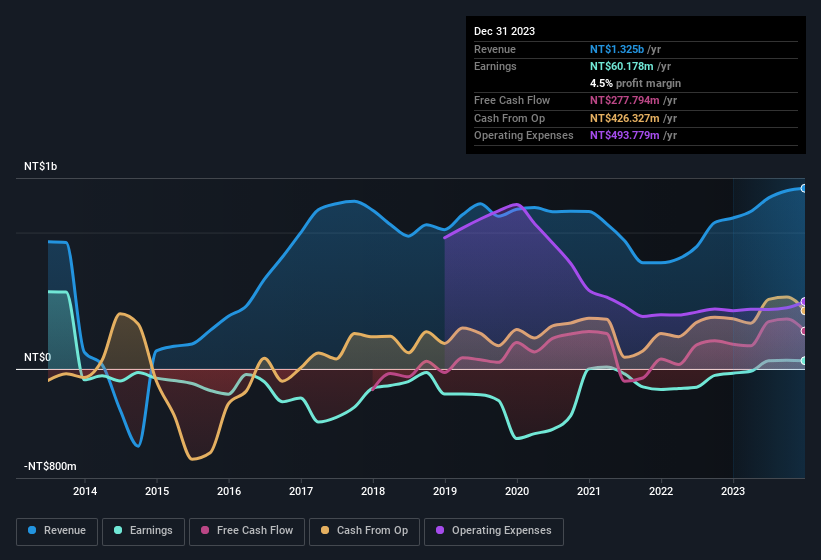
Task: Toggle the Cash From Op legend button
Action: (x=364, y=531)
